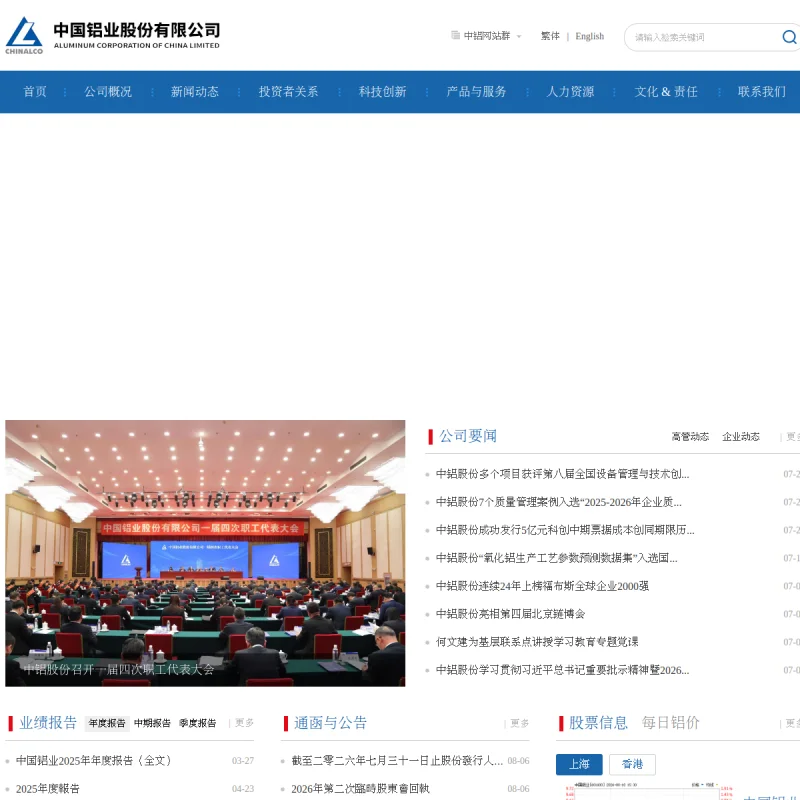Open news on 学习贯彻习近平总书记重要批示
Viewport: 800px width, 800px height.
(x=562, y=670)
